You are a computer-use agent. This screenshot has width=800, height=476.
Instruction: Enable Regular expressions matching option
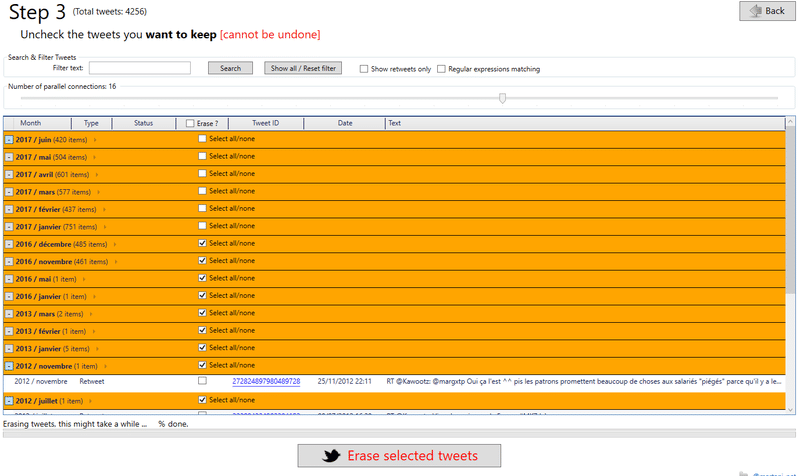[441, 69]
